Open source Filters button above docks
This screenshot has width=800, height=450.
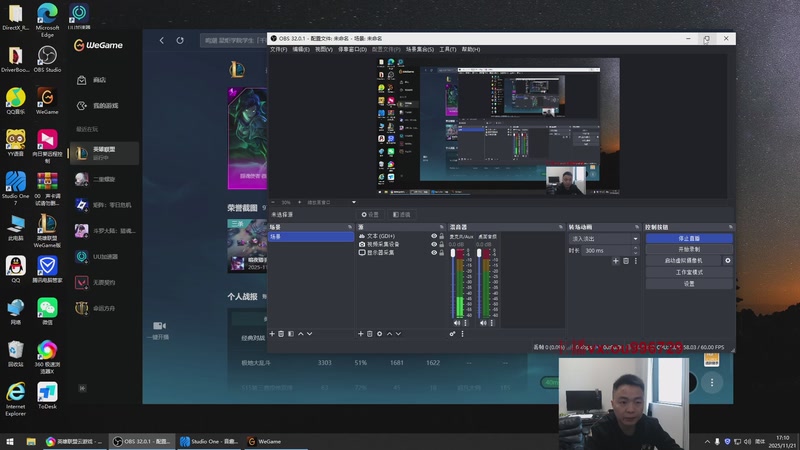click(x=402, y=215)
